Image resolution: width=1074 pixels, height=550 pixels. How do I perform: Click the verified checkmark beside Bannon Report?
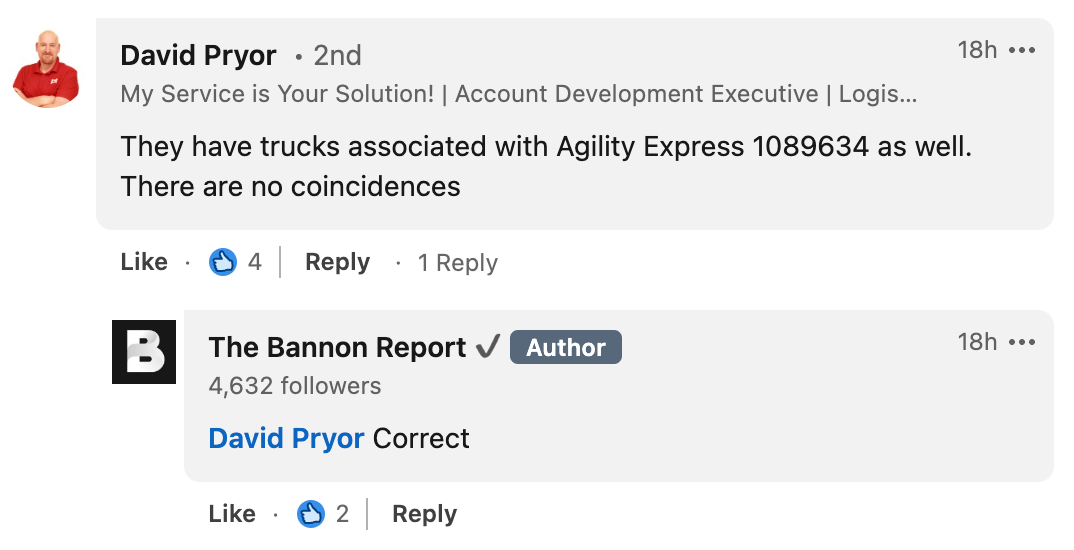pos(488,347)
